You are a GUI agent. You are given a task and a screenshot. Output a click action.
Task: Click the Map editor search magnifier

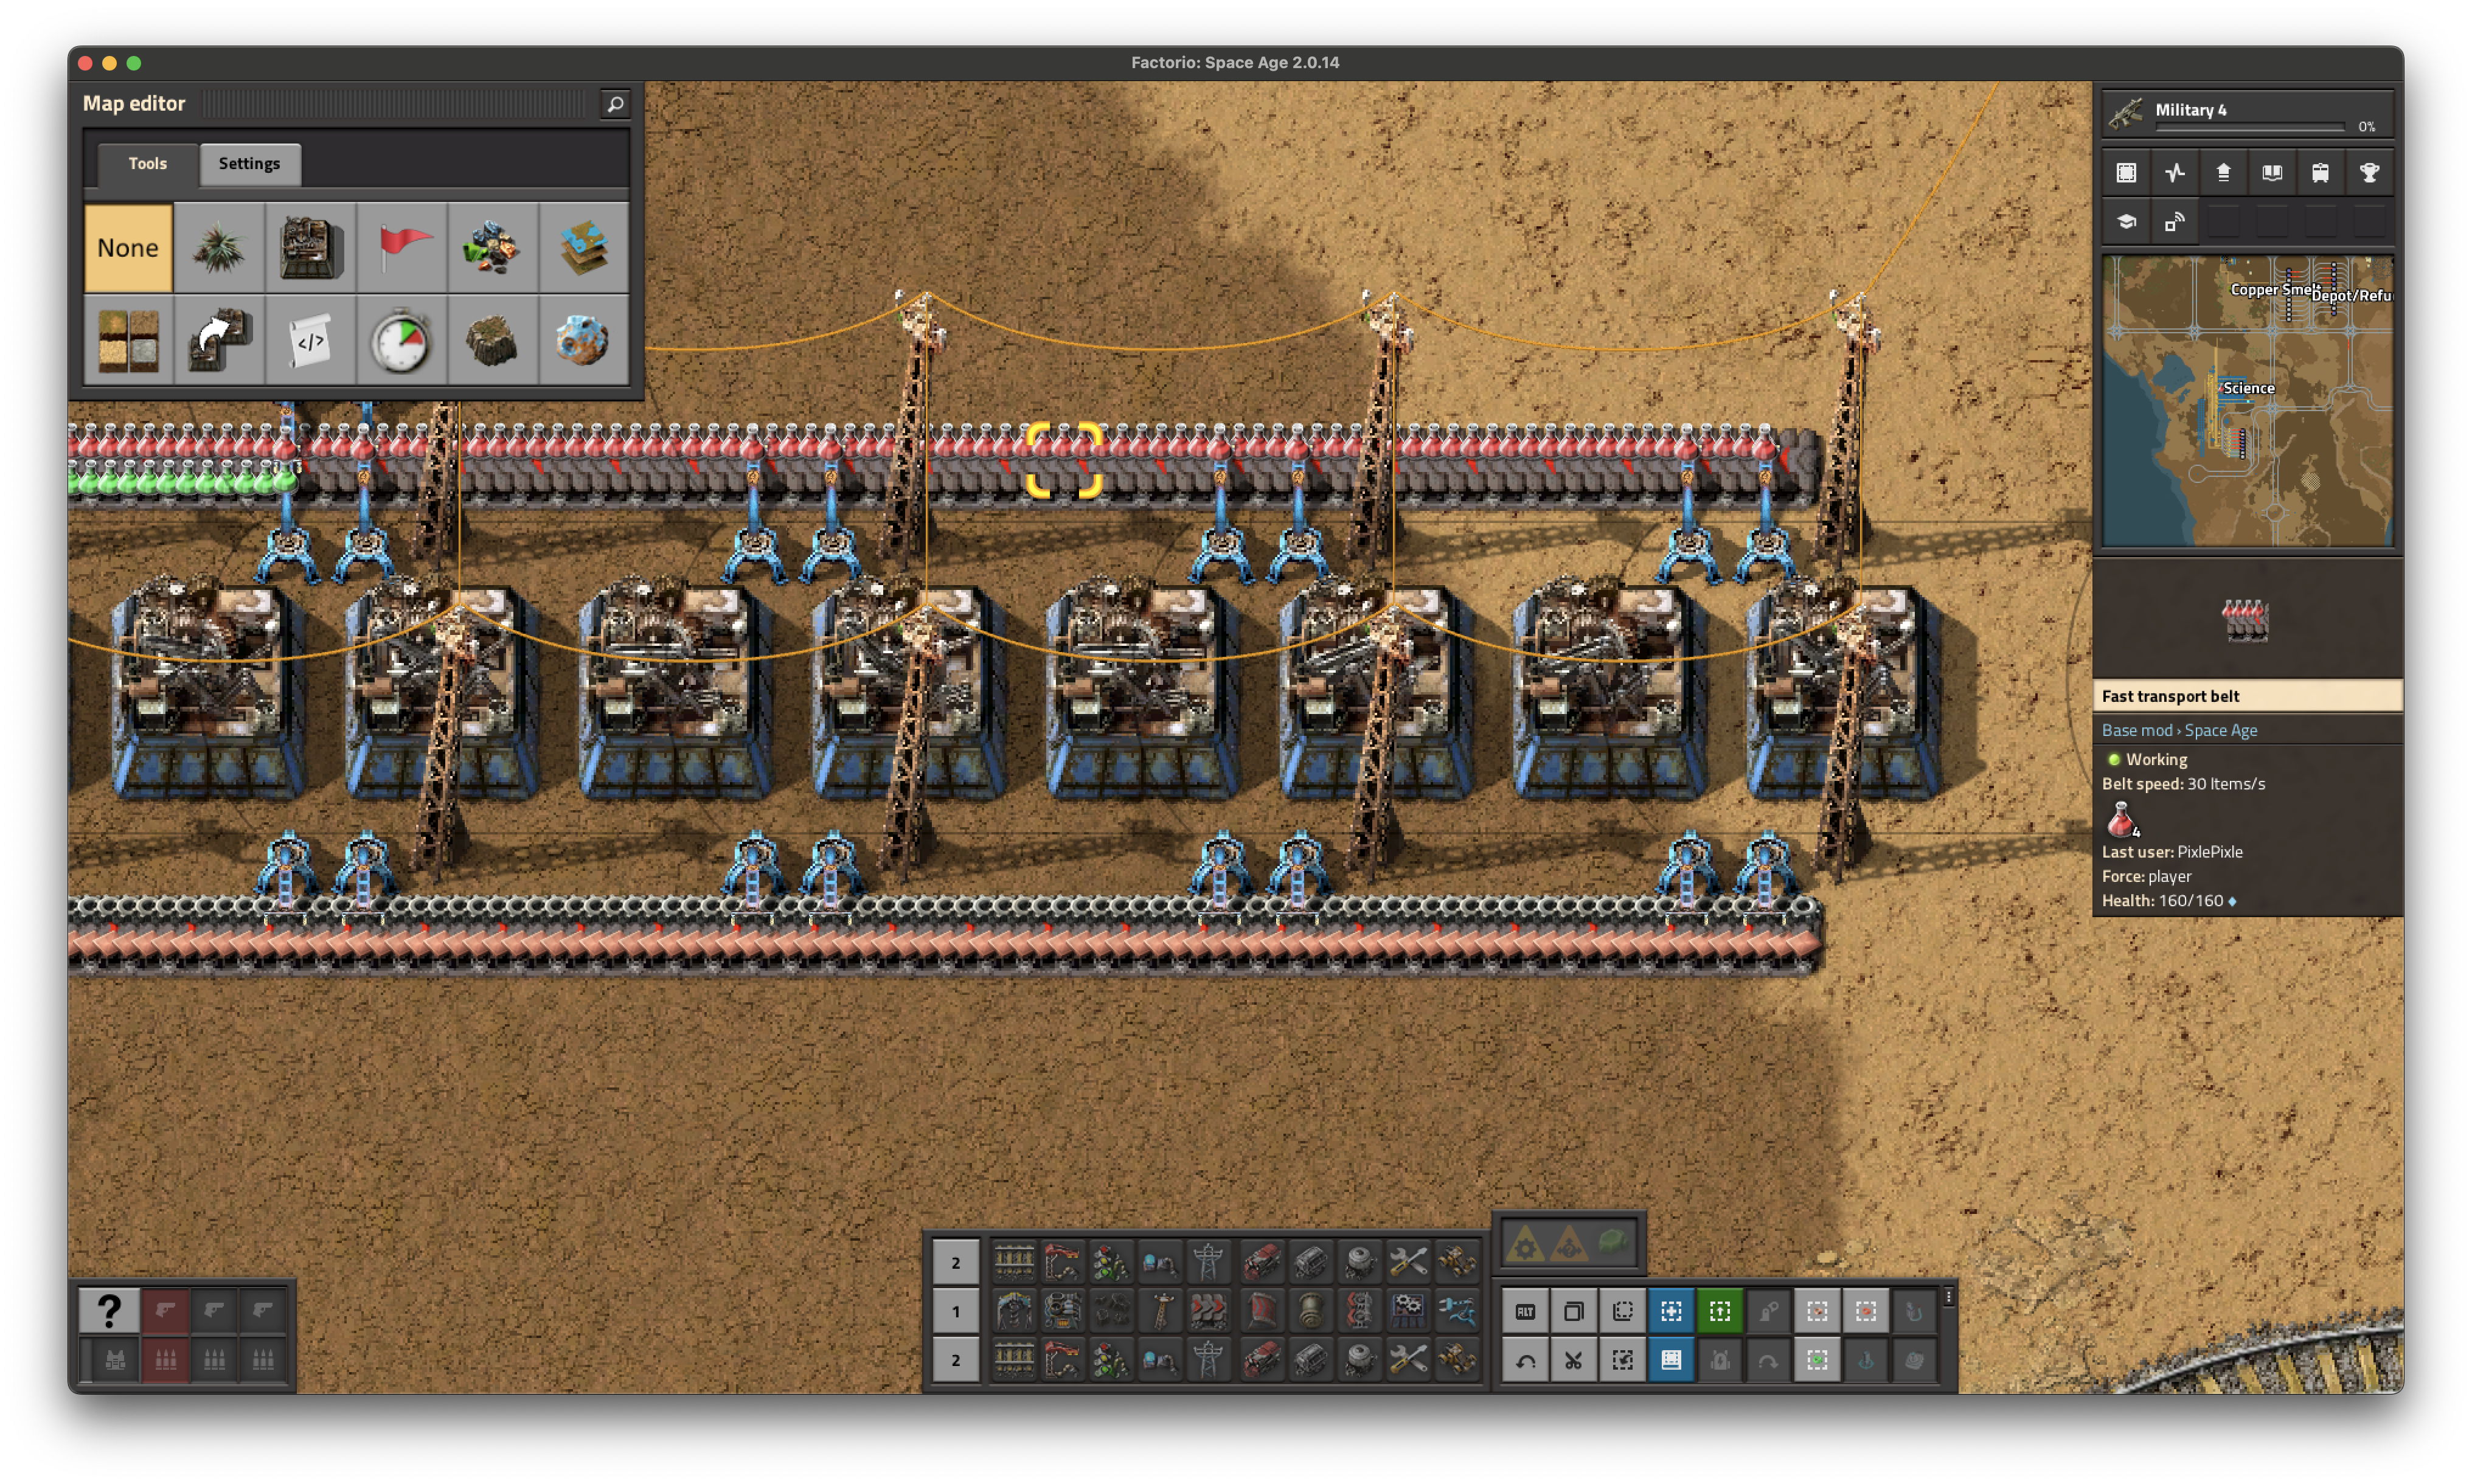click(x=615, y=104)
